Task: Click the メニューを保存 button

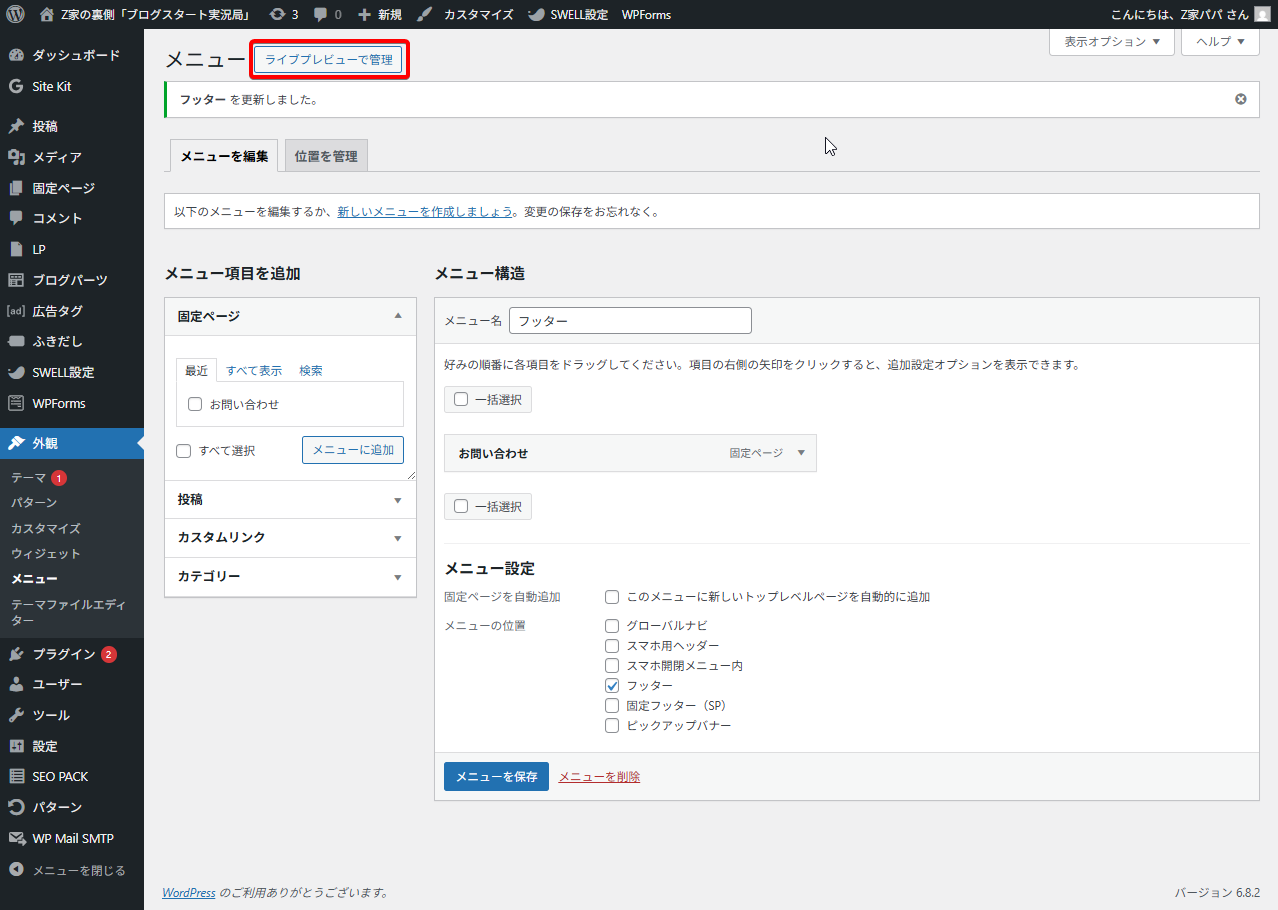Action: point(496,777)
